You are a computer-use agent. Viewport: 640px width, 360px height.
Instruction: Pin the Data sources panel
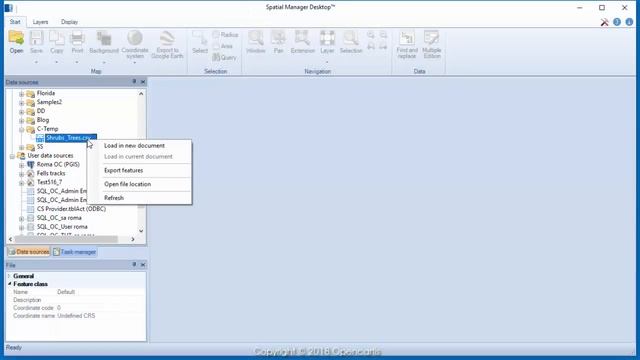[x=134, y=82]
